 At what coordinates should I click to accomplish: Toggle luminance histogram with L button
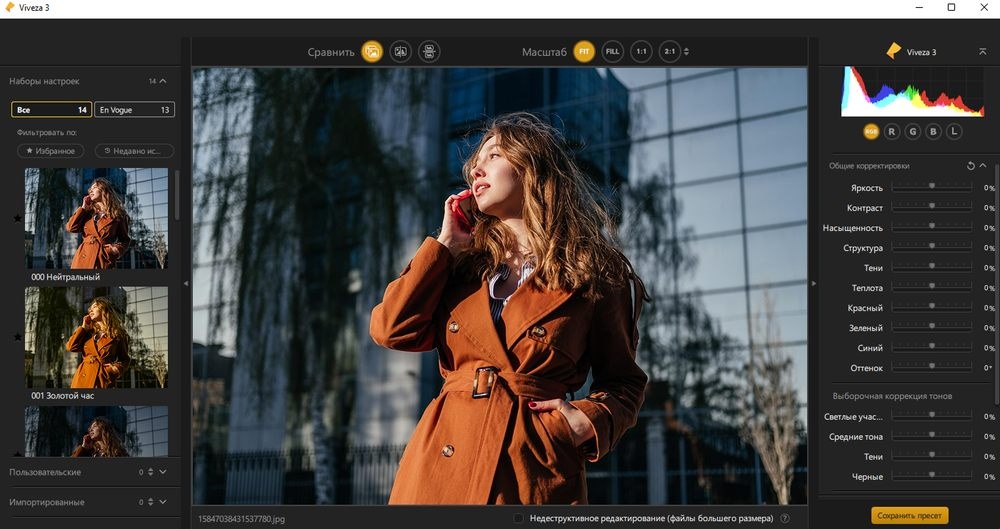point(954,131)
